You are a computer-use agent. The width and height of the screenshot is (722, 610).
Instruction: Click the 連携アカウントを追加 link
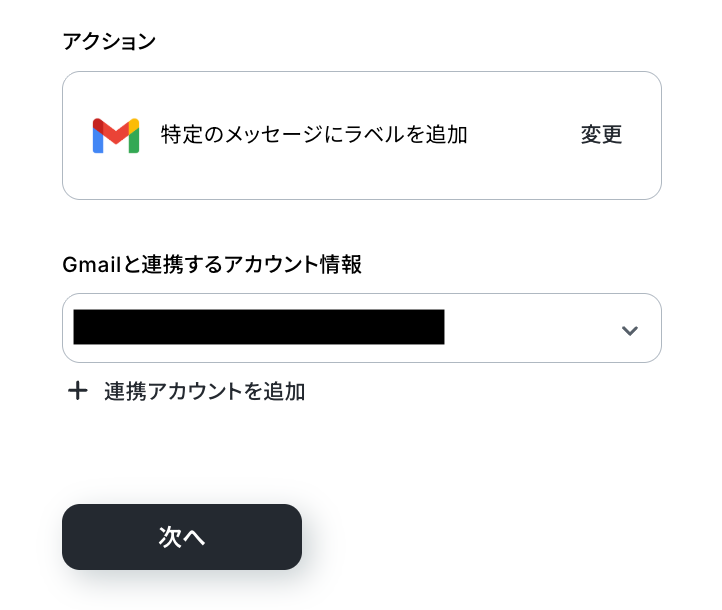pyautogui.click(x=204, y=391)
